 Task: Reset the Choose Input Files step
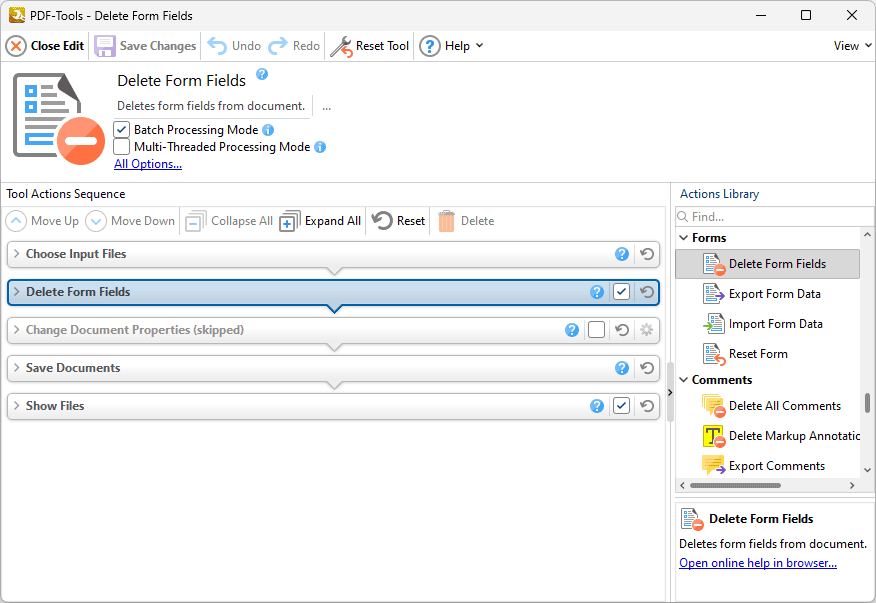click(x=647, y=254)
